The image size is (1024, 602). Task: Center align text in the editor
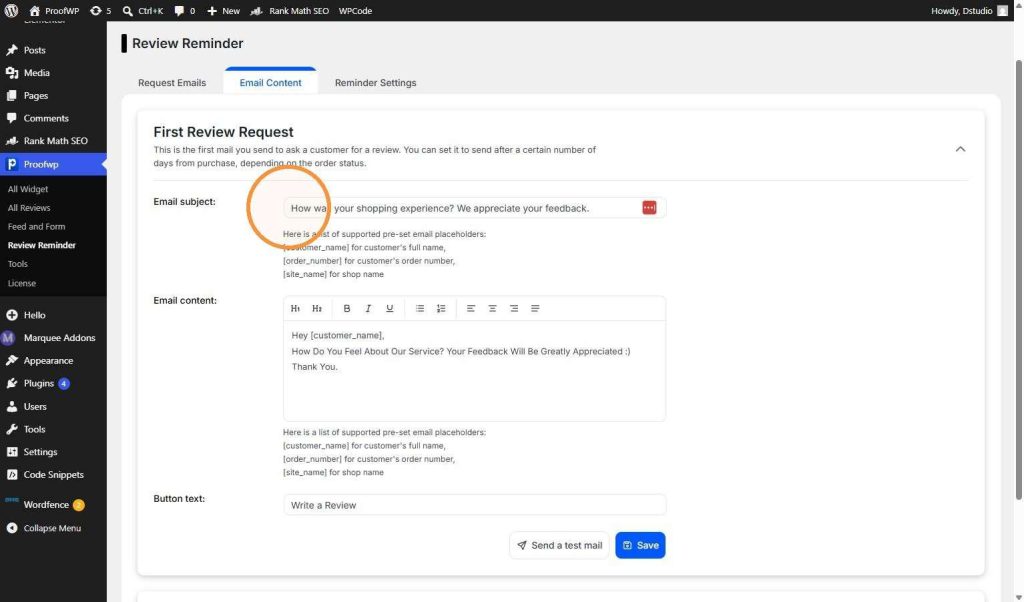tap(492, 308)
